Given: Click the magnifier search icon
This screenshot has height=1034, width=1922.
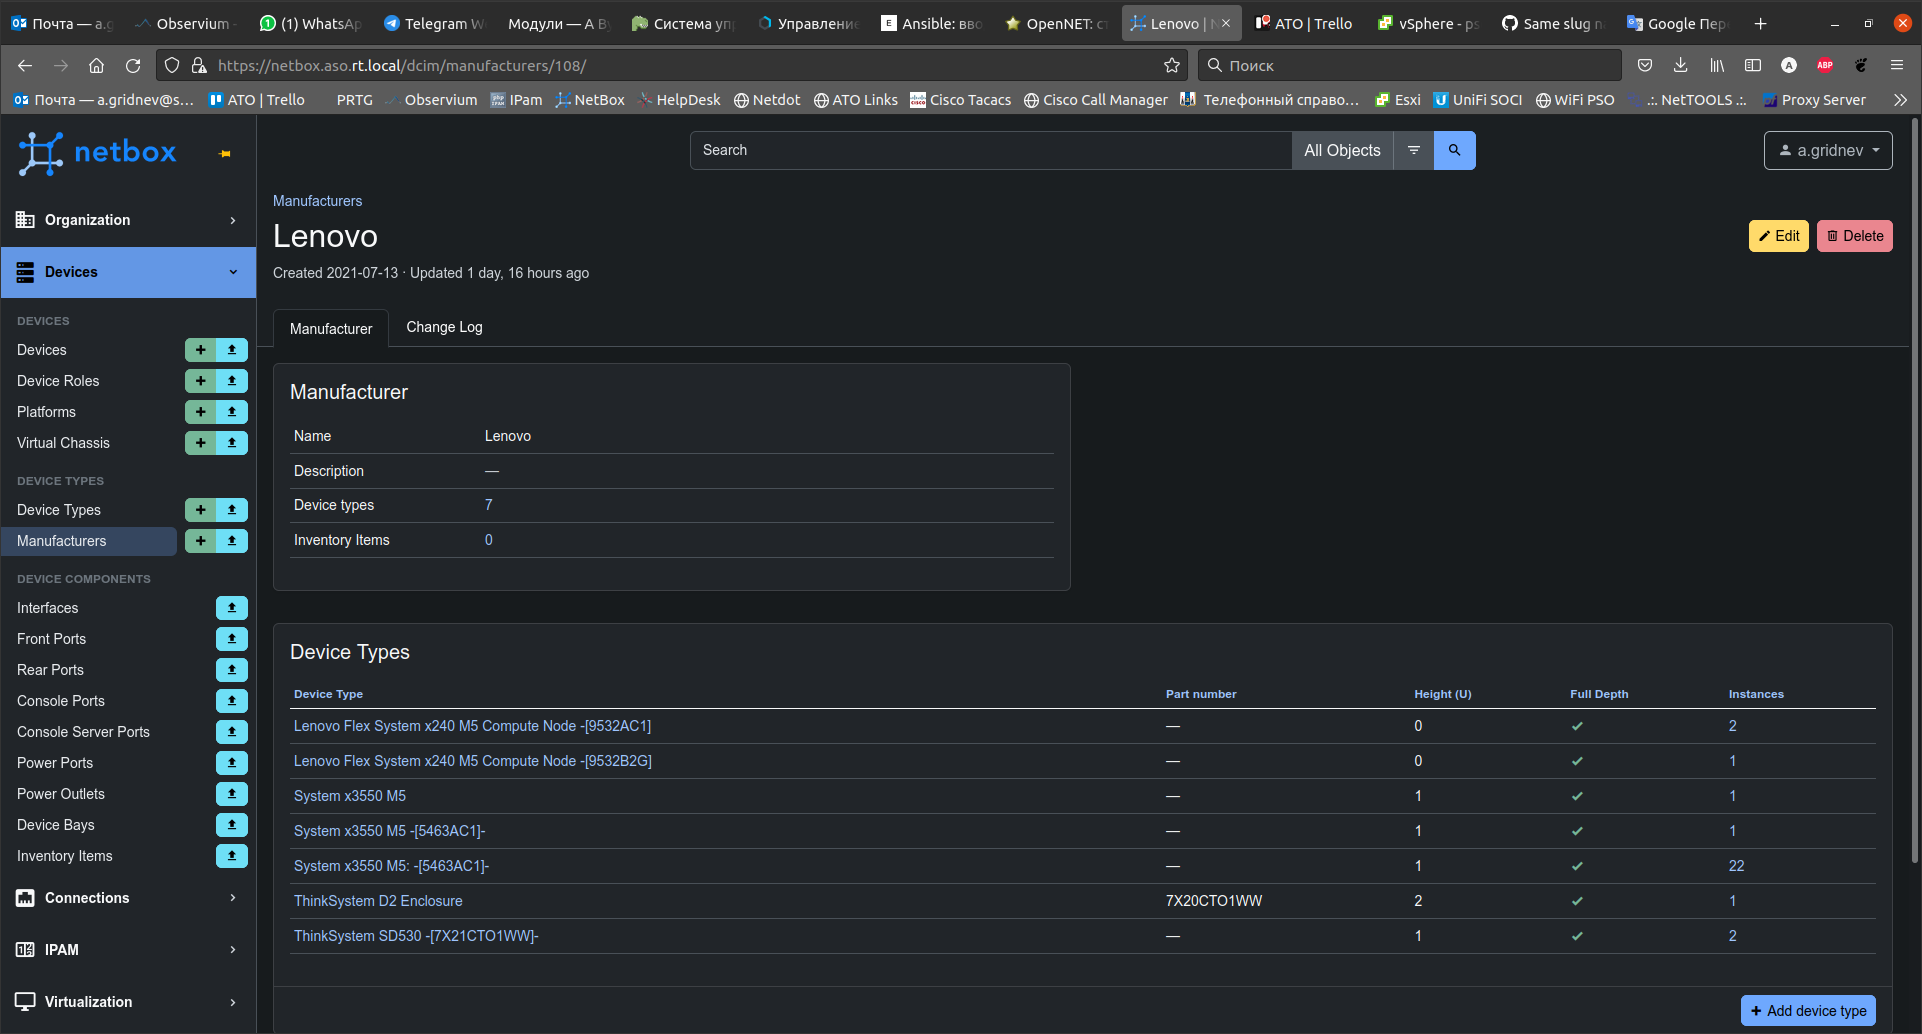Looking at the screenshot, I should pyautogui.click(x=1454, y=150).
